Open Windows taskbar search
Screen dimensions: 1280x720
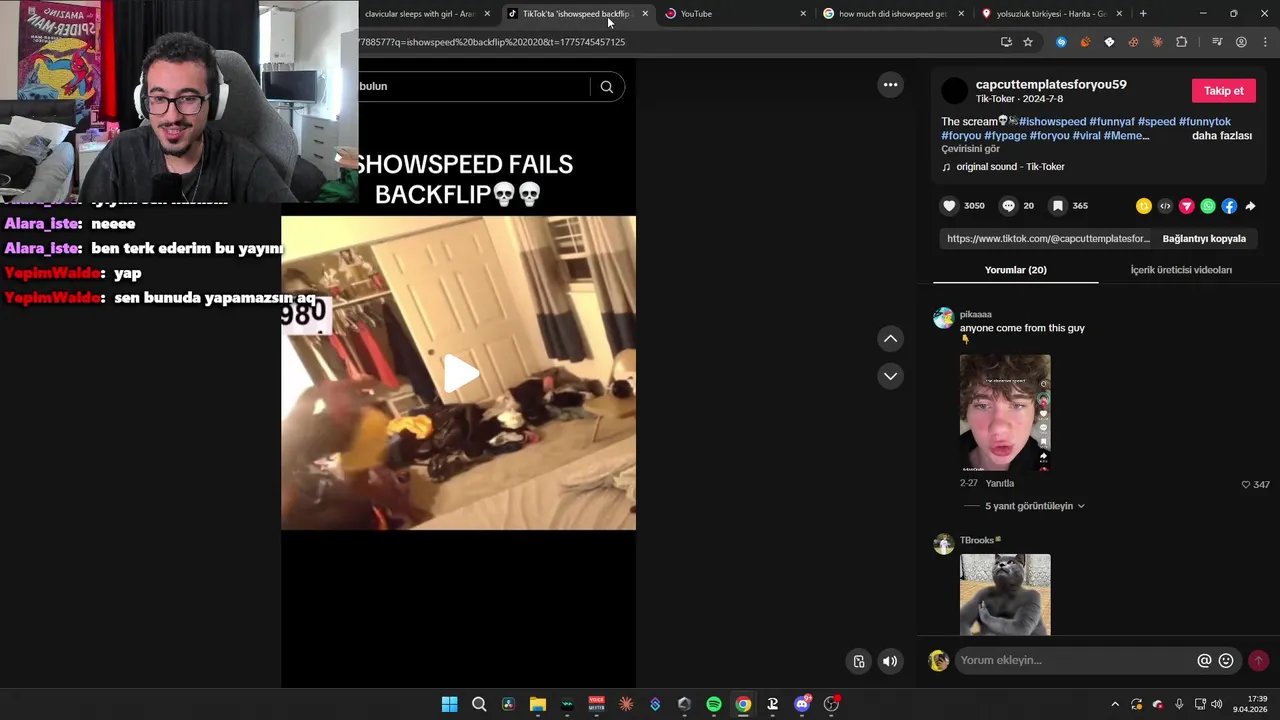click(x=479, y=704)
